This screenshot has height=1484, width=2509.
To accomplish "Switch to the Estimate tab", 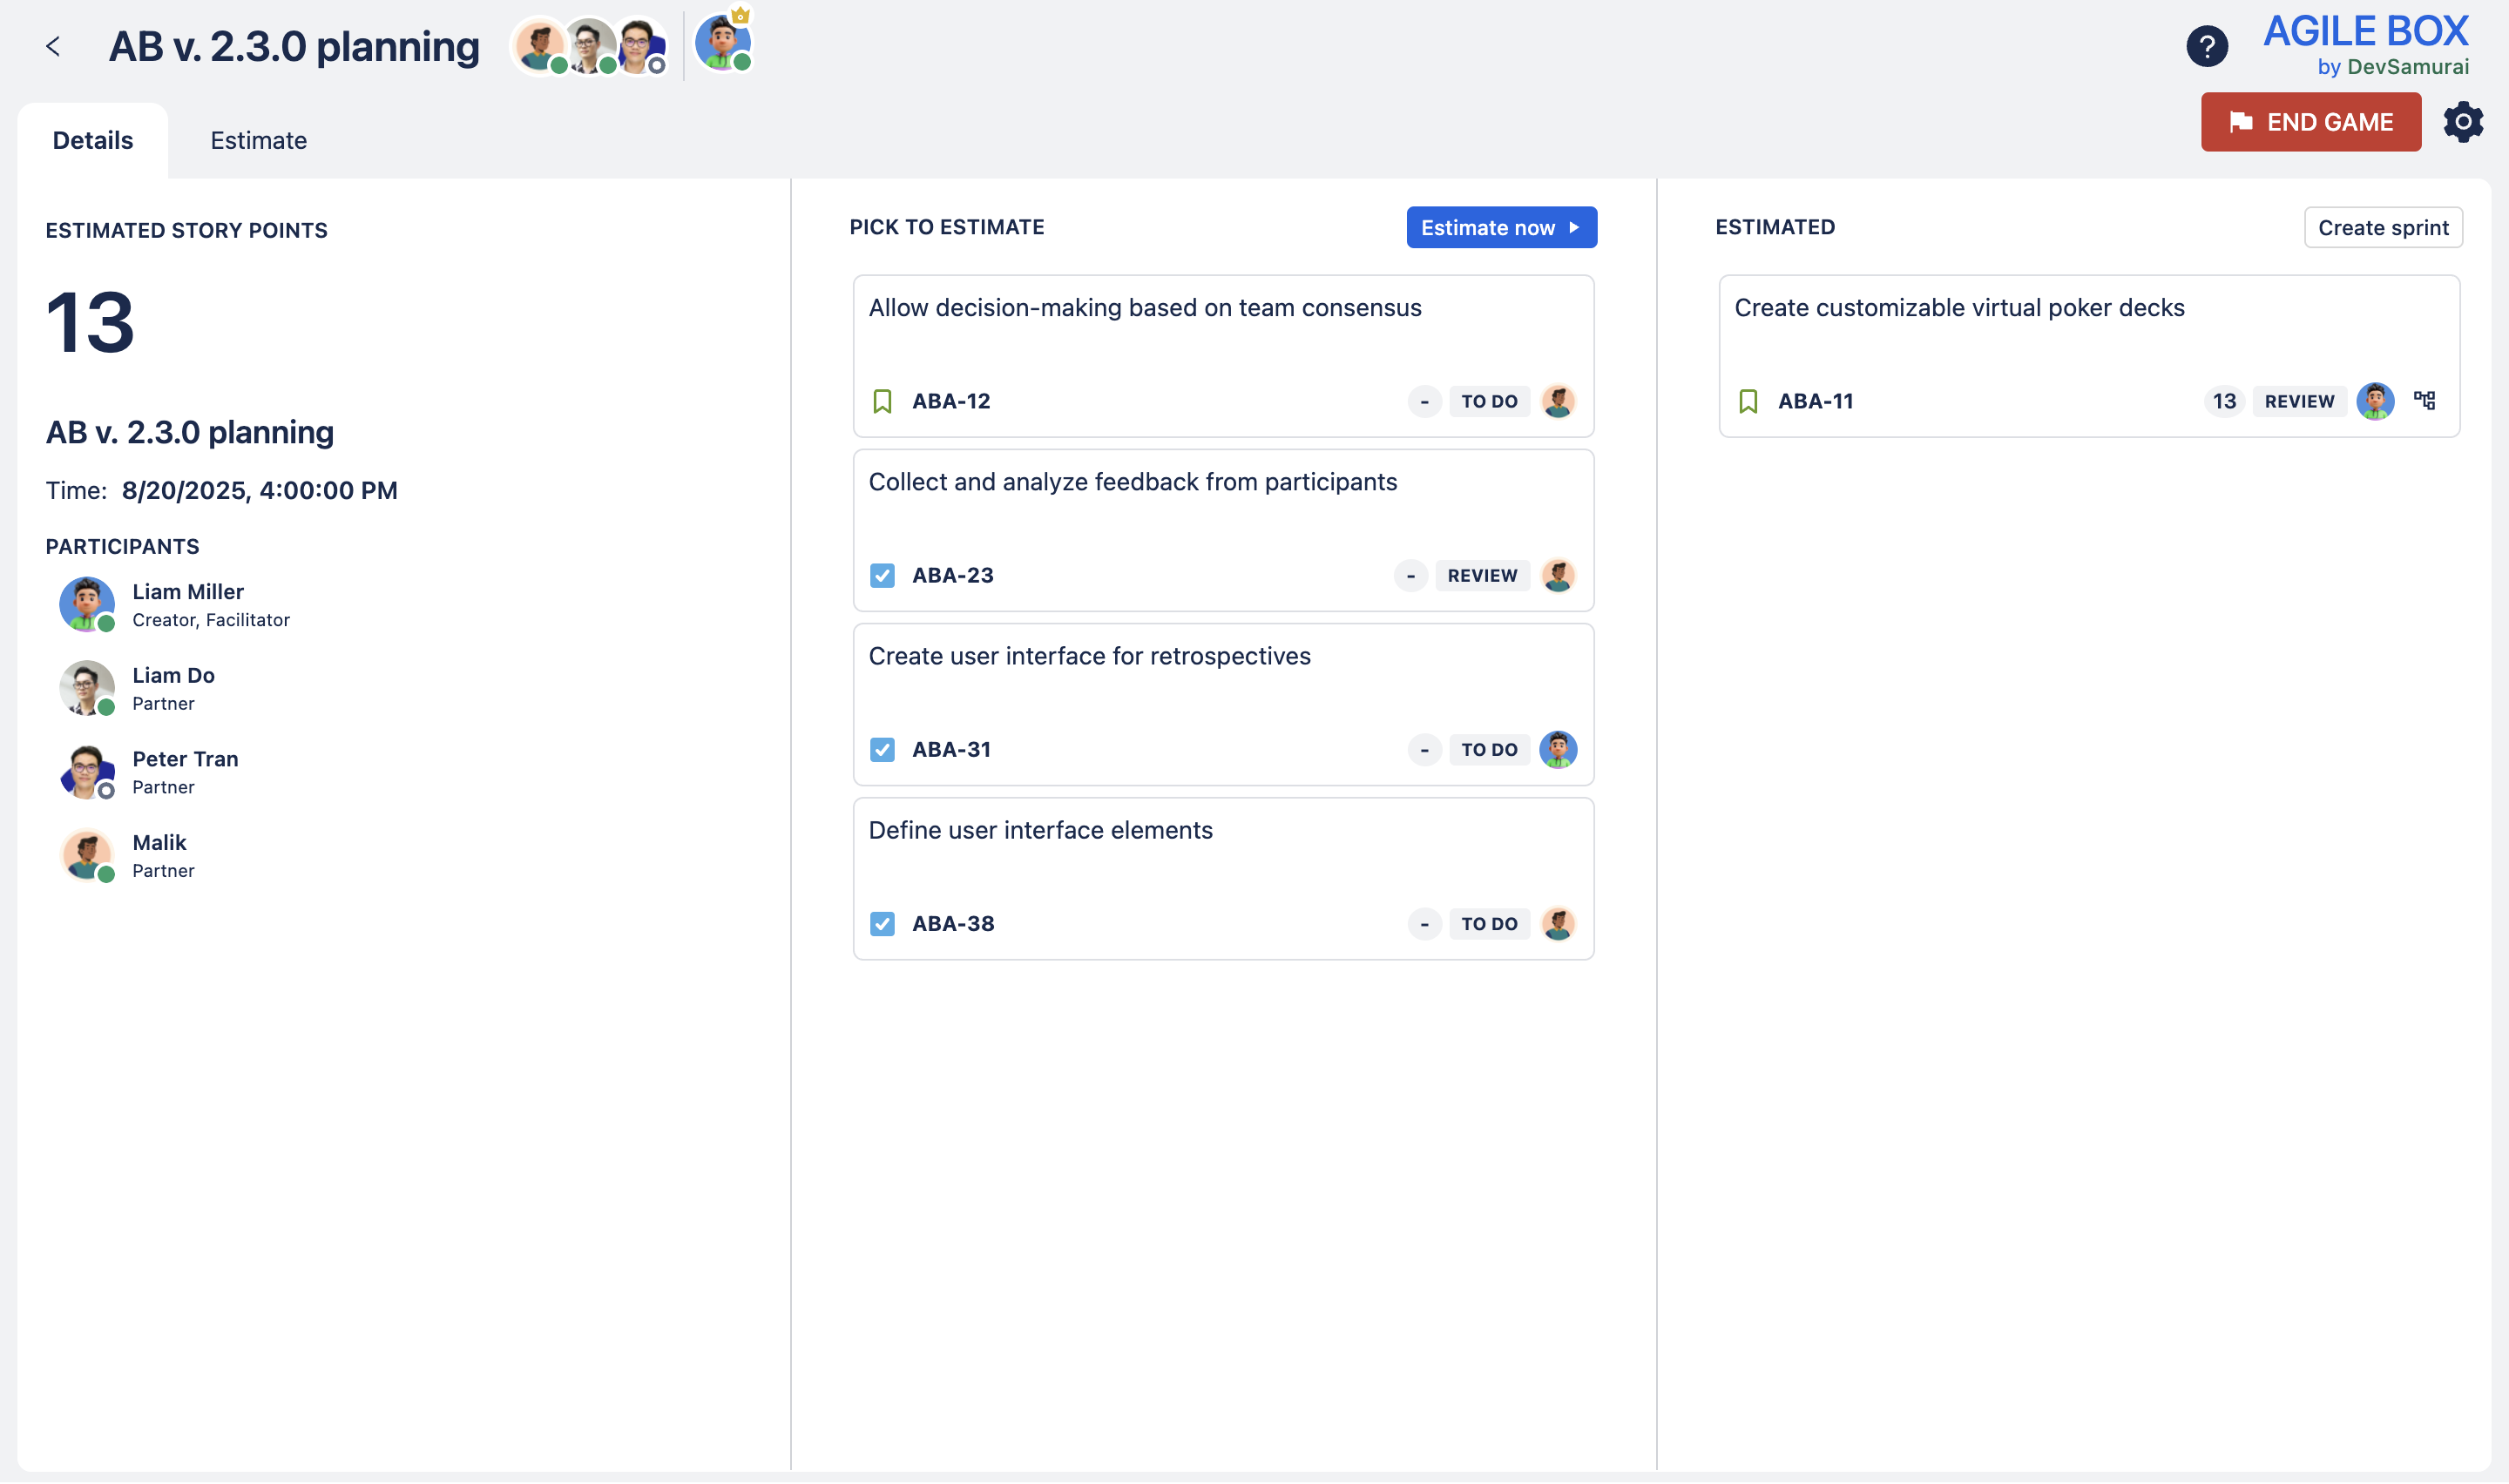I will [x=258, y=140].
